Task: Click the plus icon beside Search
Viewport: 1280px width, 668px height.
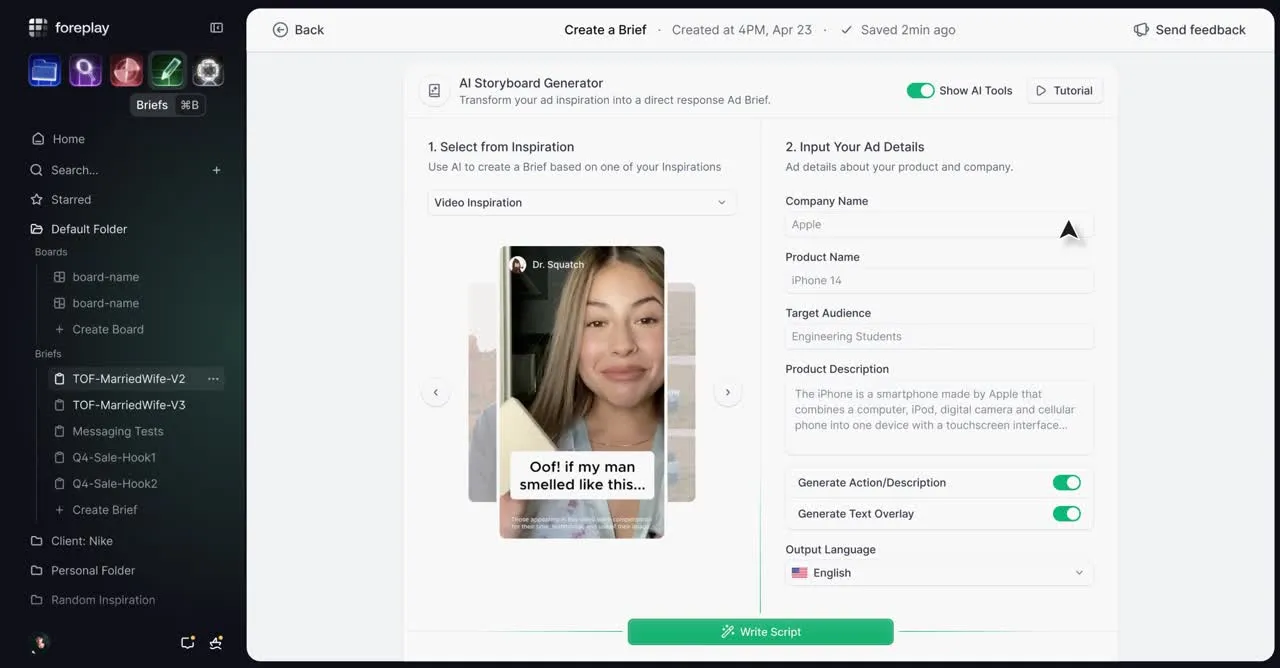Action: point(216,170)
